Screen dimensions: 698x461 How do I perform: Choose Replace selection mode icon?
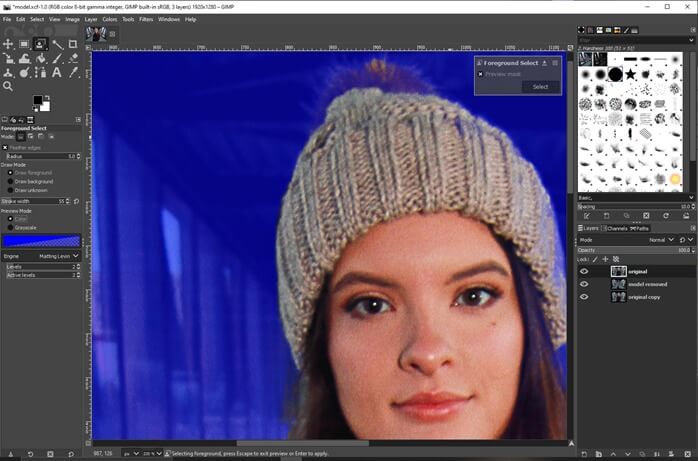tap(20, 137)
